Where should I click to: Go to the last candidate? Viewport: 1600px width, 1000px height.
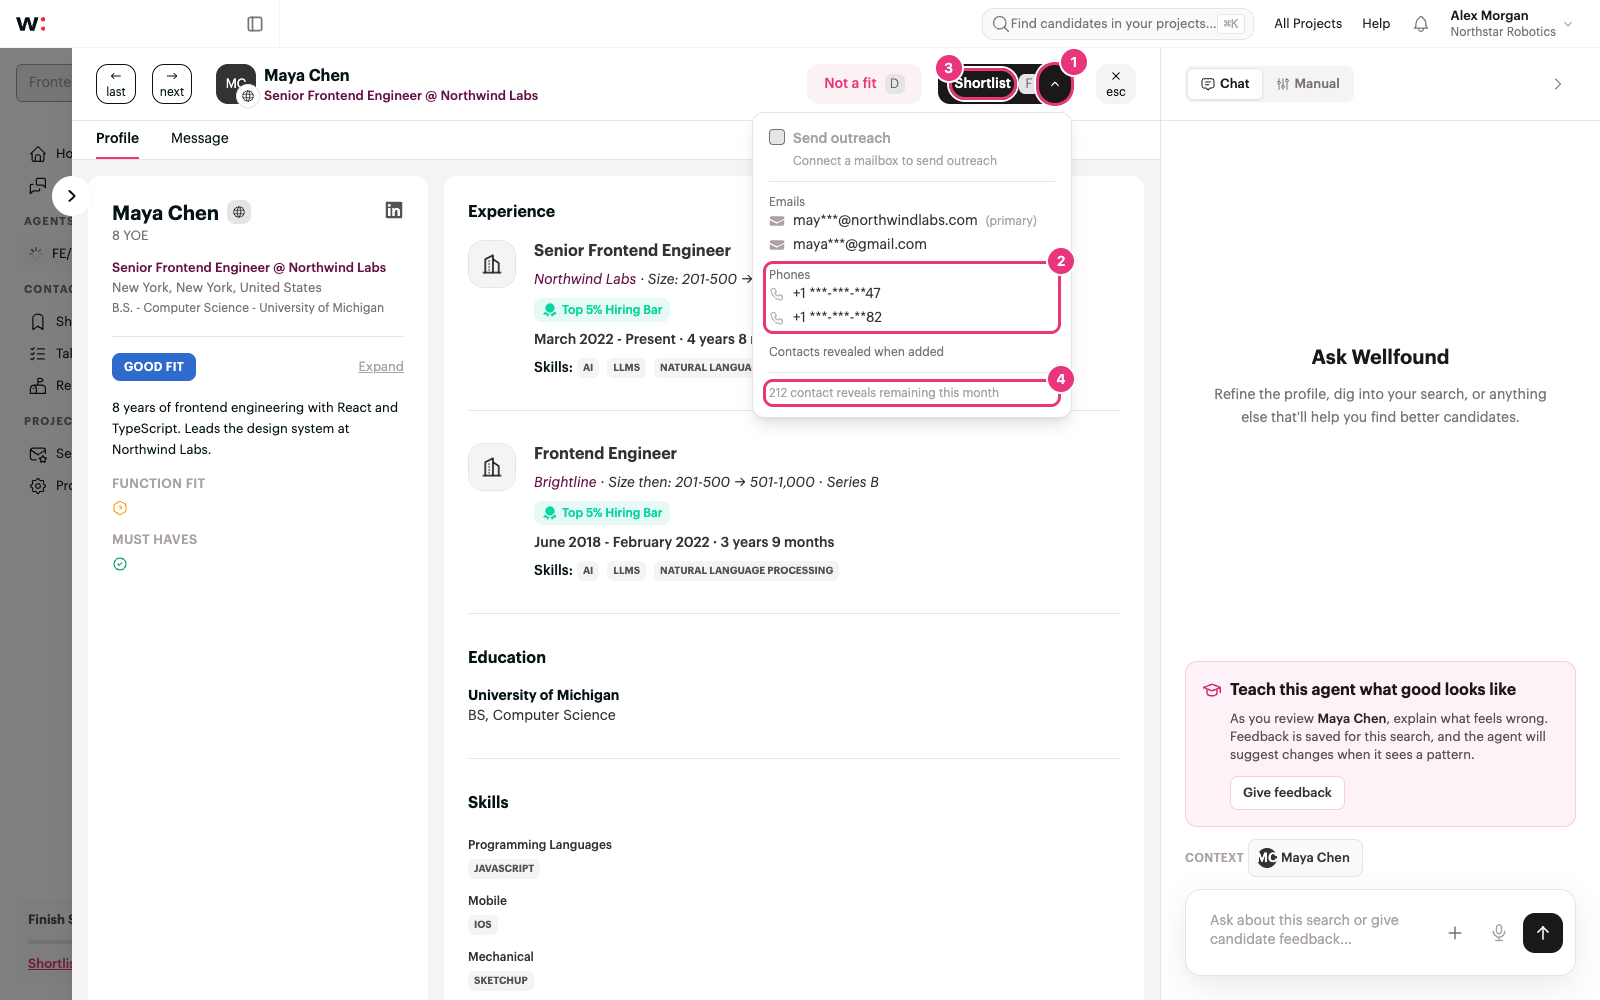[116, 84]
